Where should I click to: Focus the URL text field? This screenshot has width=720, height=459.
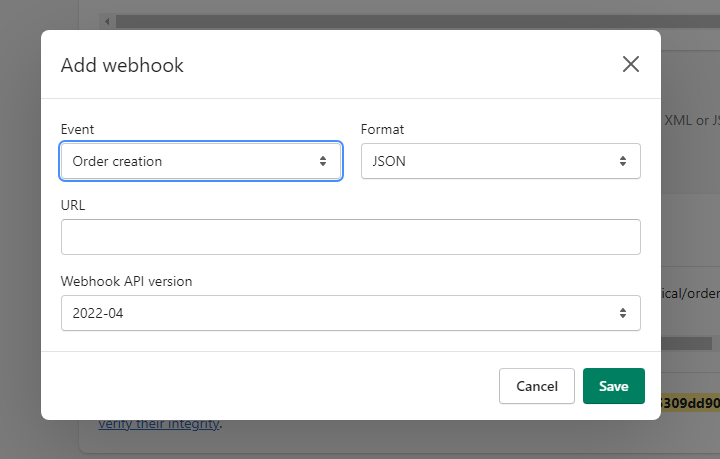pyautogui.click(x=350, y=237)
